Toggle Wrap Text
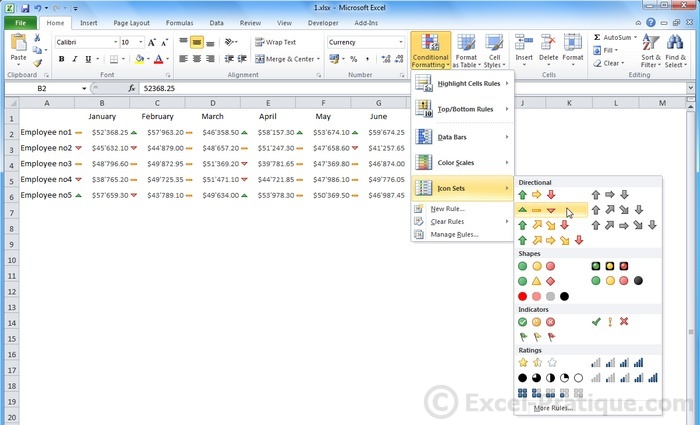The width and height of the screenshot is (700, 425). 275,42
